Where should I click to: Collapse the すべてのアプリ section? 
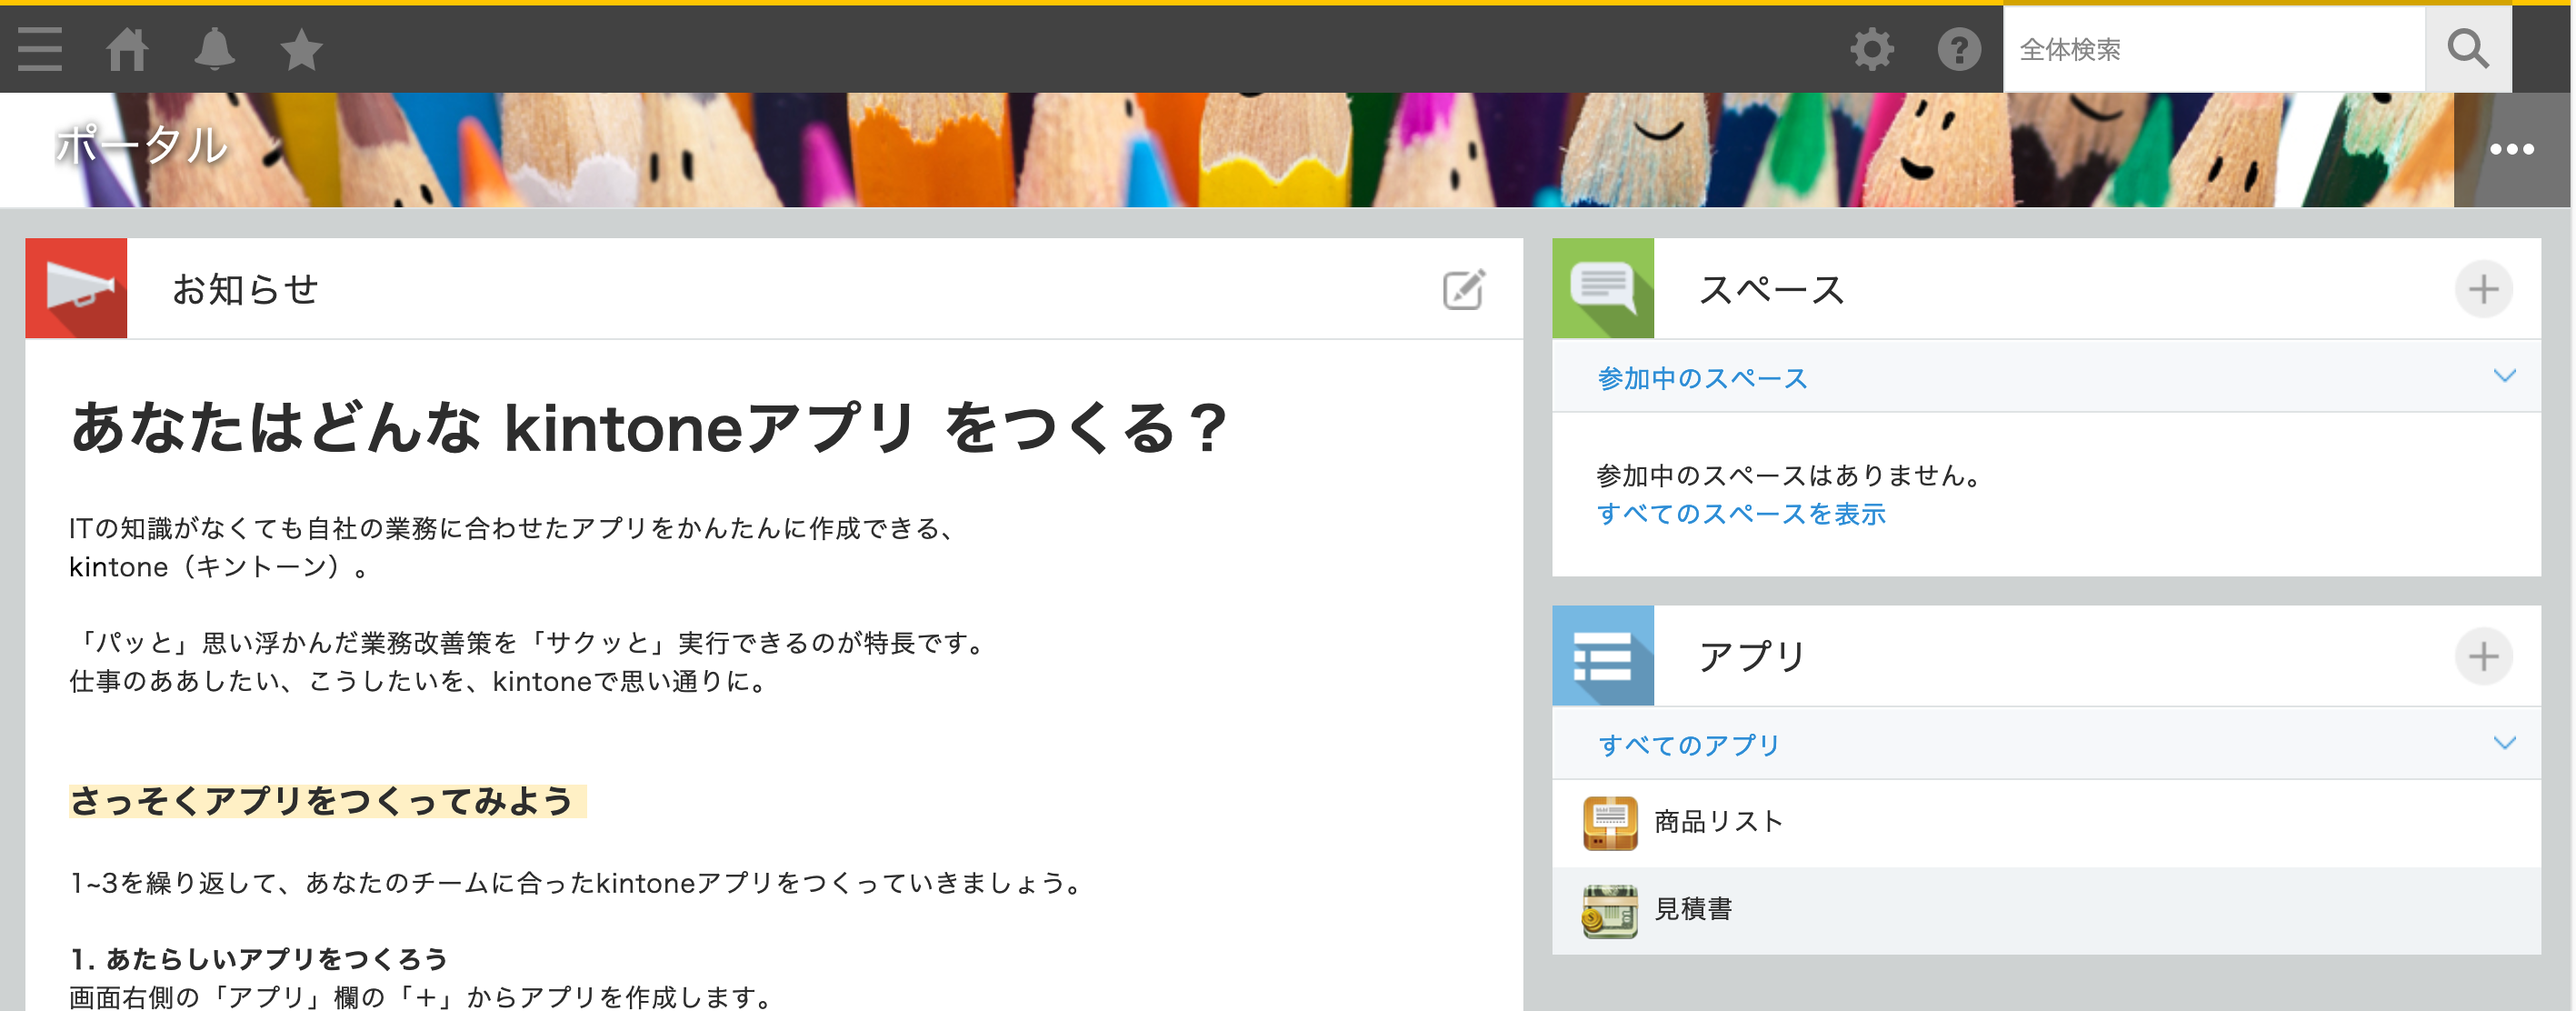pos(2504,742)
